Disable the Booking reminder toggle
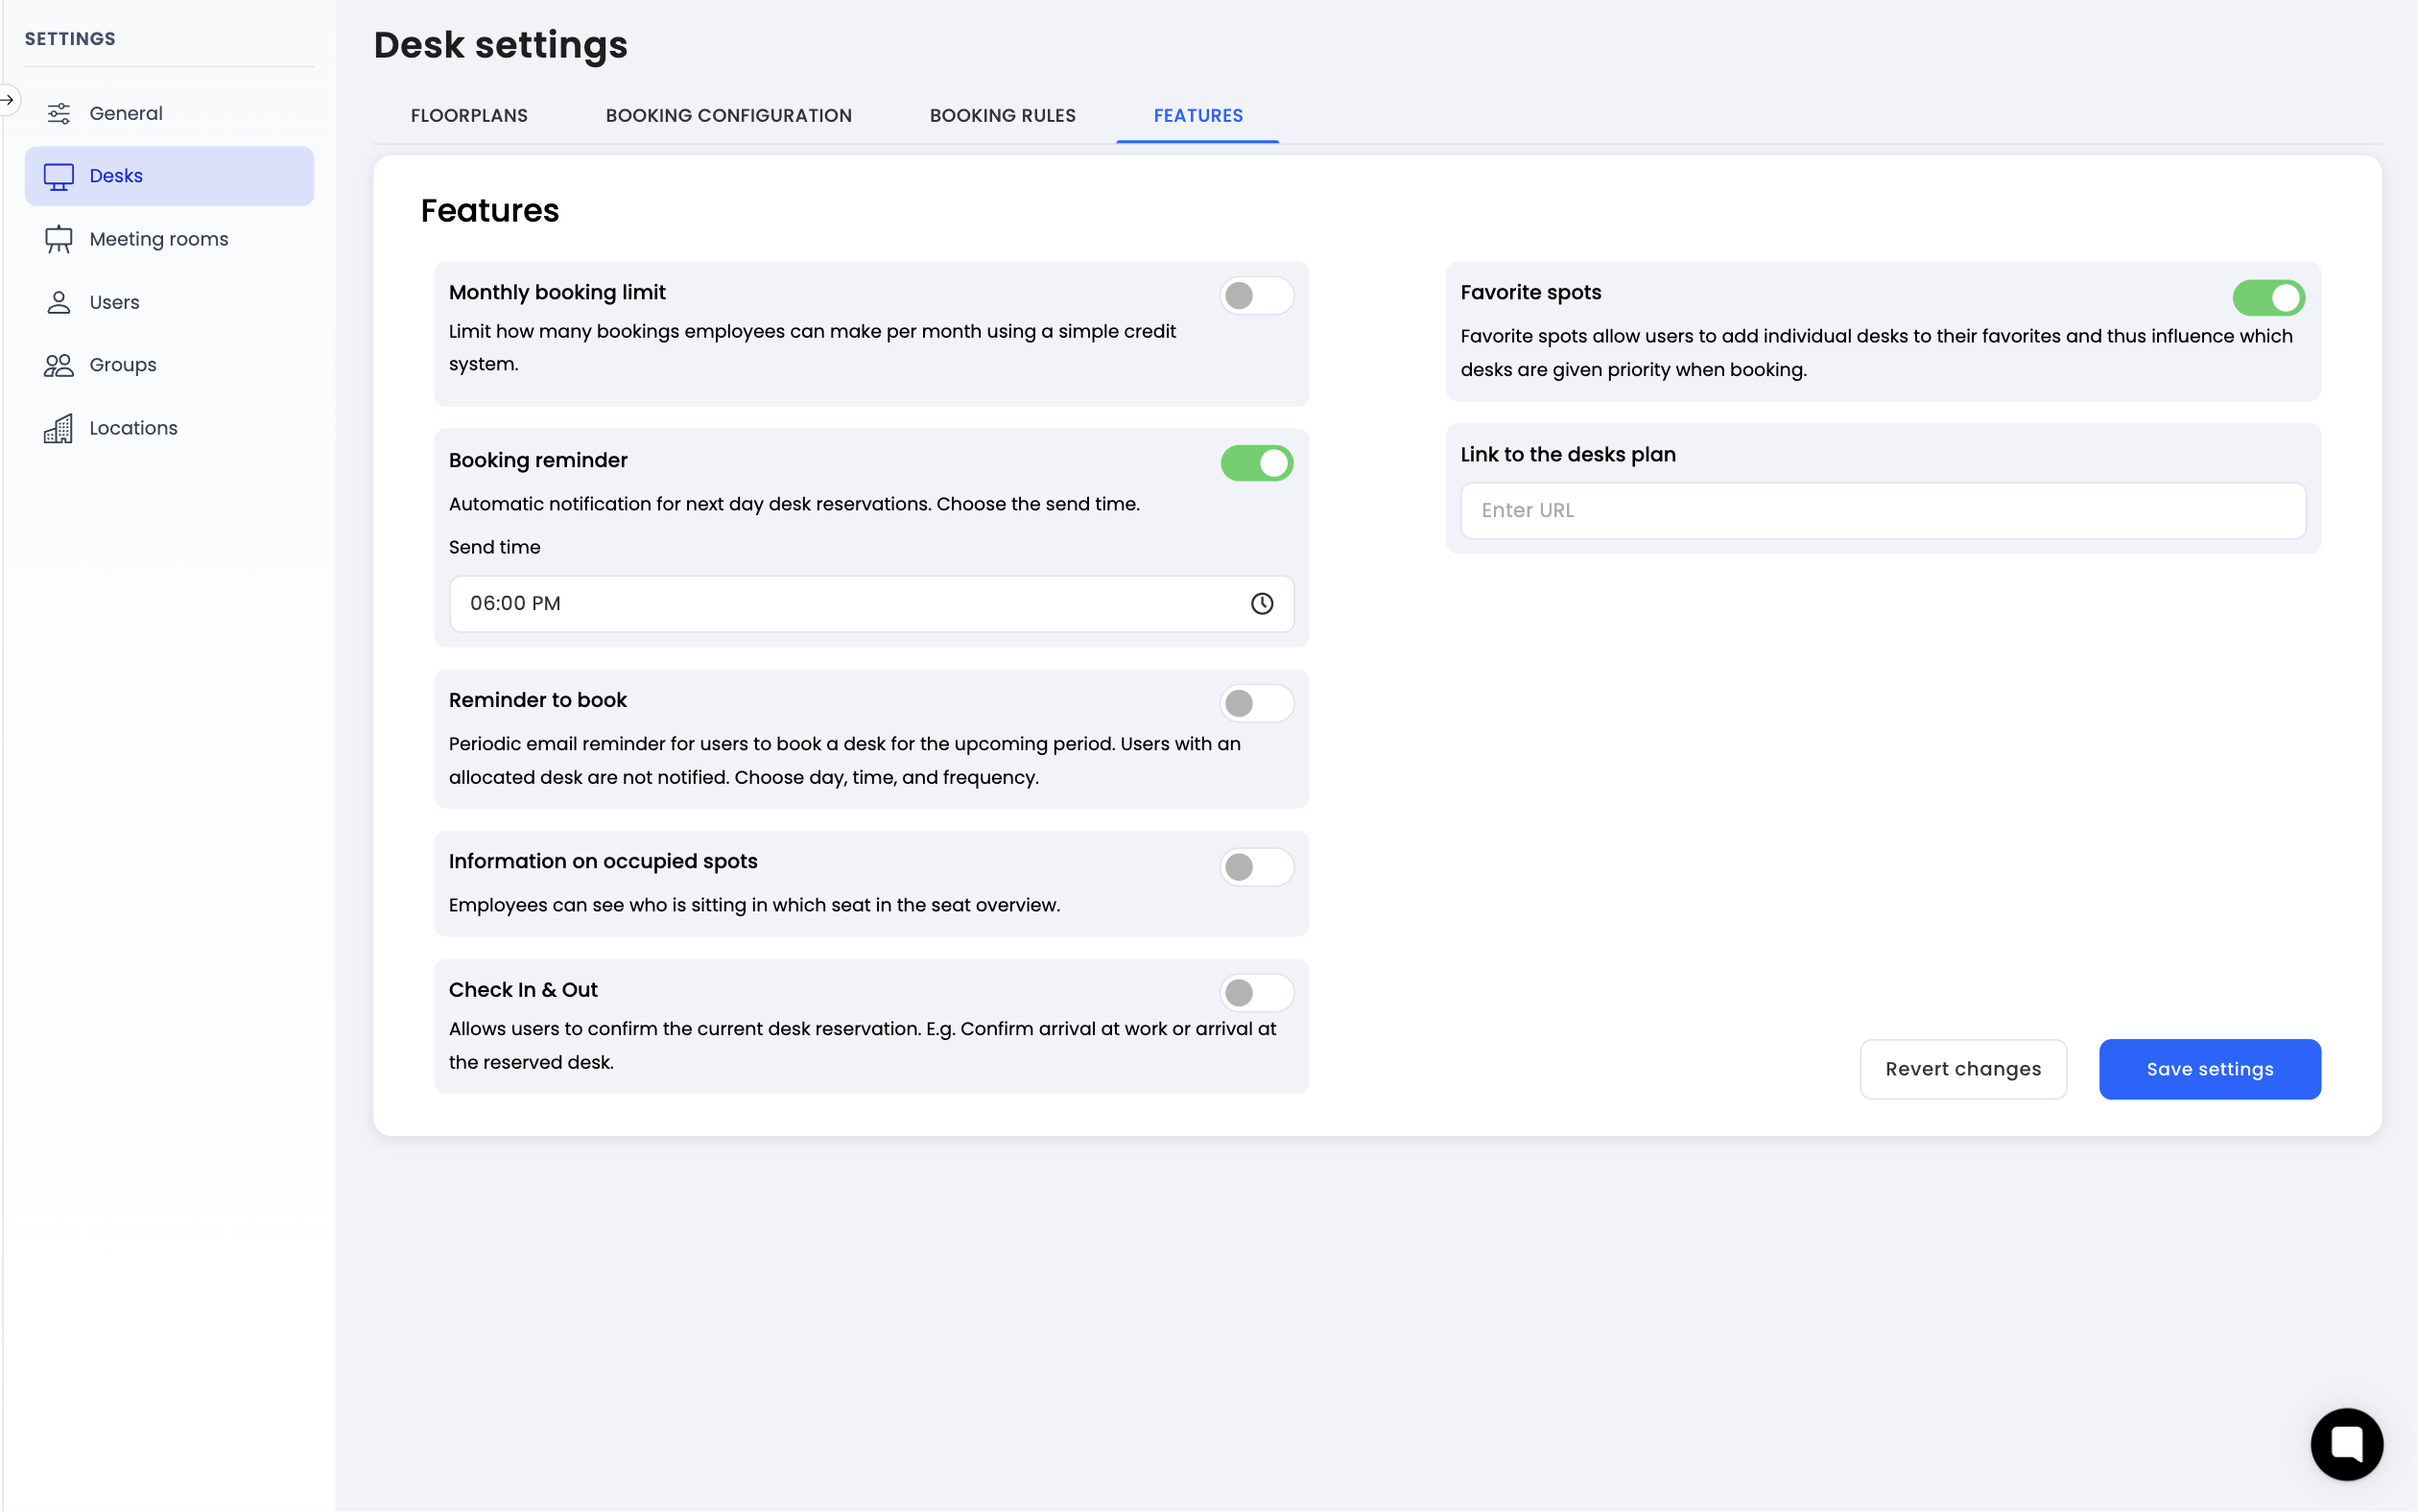The image size is (2418, 1512). [x=1256, y=463]
